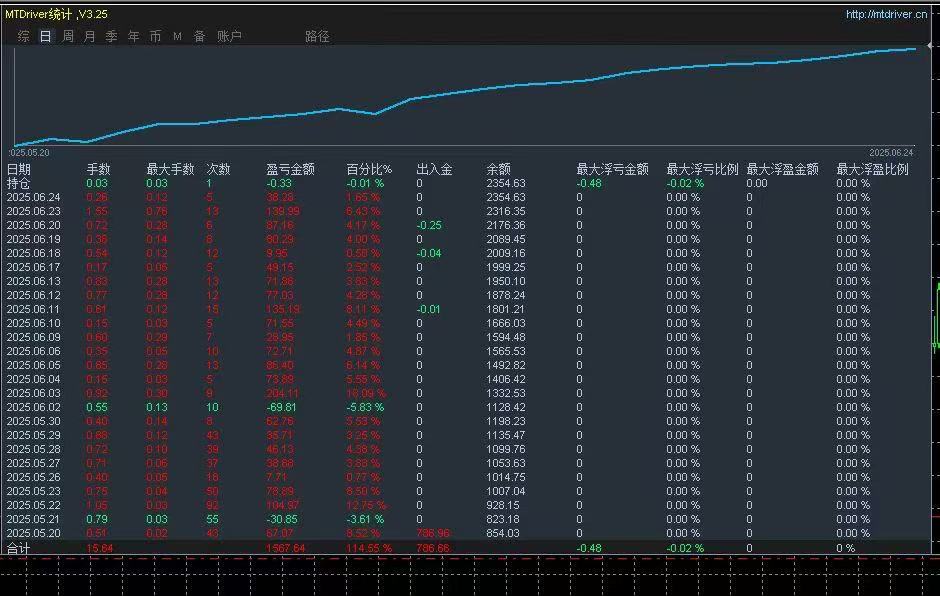Image resolution: width=940 pixels, height=596 pixels.
Task: Click the -30.85 loss amount
Action: click(x=281, y=519)
